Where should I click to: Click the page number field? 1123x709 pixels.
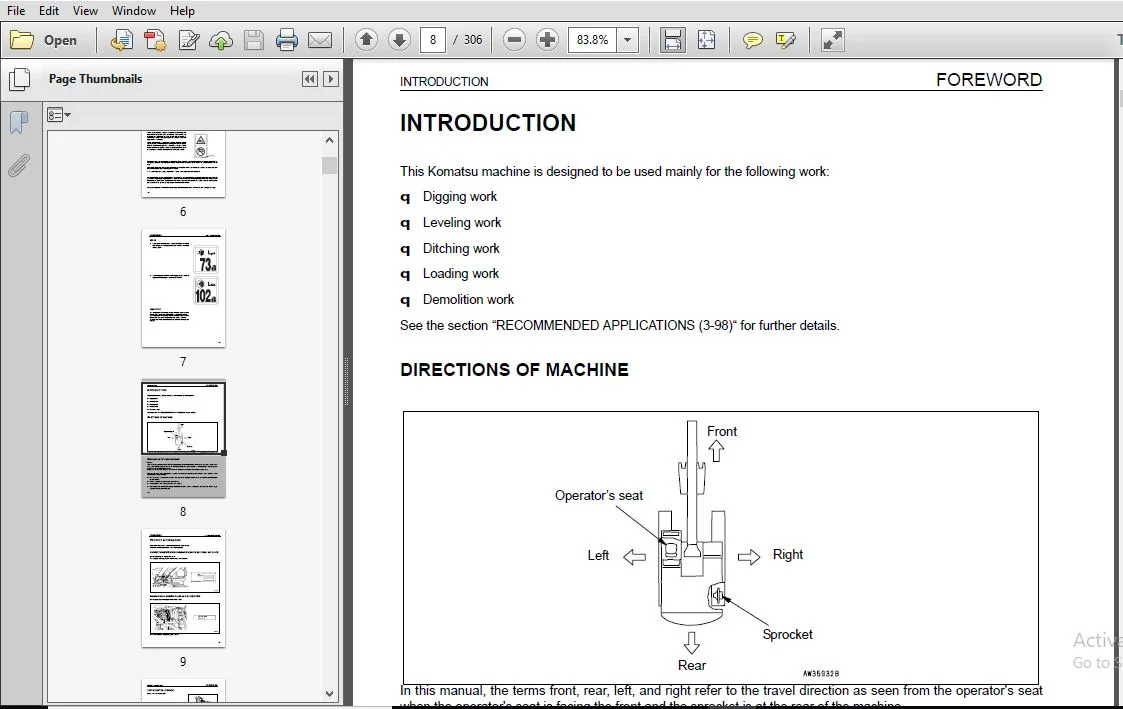tap(433, 39)
